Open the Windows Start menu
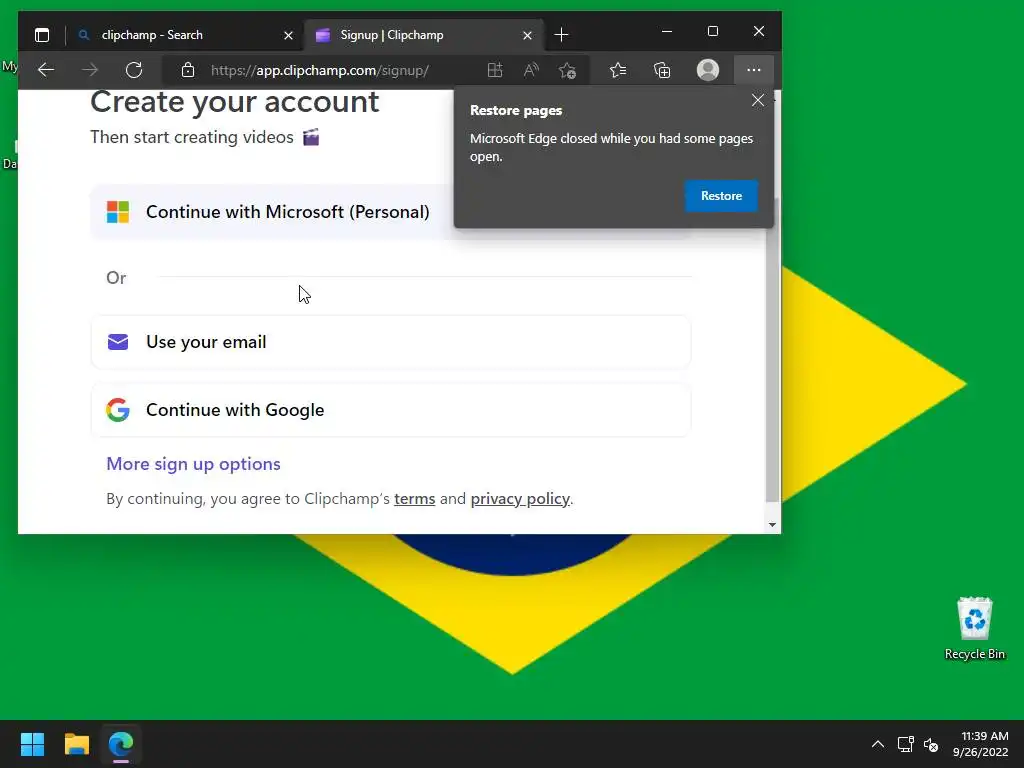This screenshot has height=768, width=1024. (32, 744)
